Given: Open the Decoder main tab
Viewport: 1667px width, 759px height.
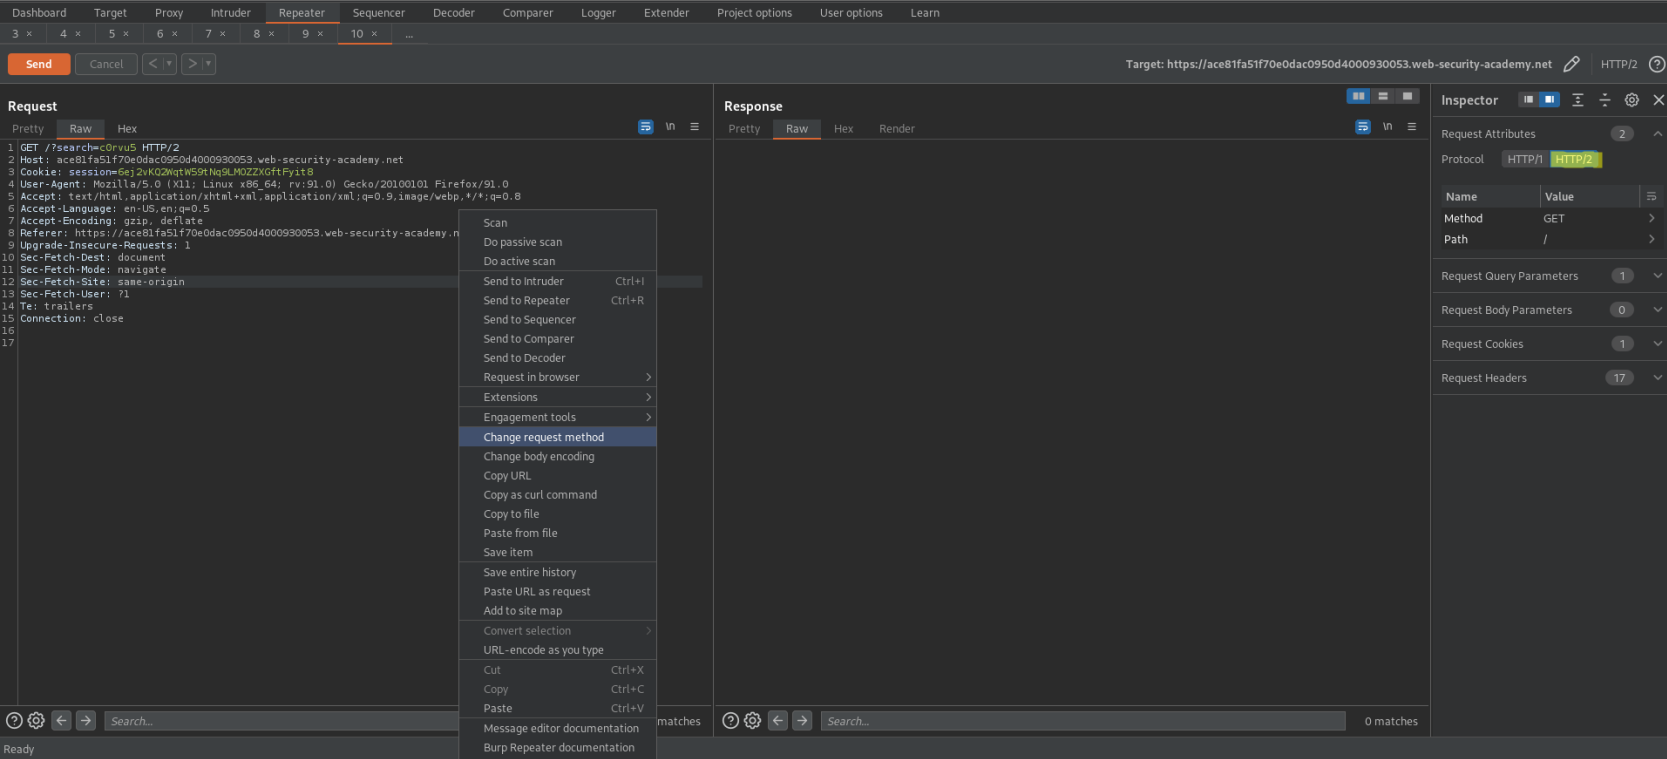Looking at the screenshot, I should click(x=454, y=13).
